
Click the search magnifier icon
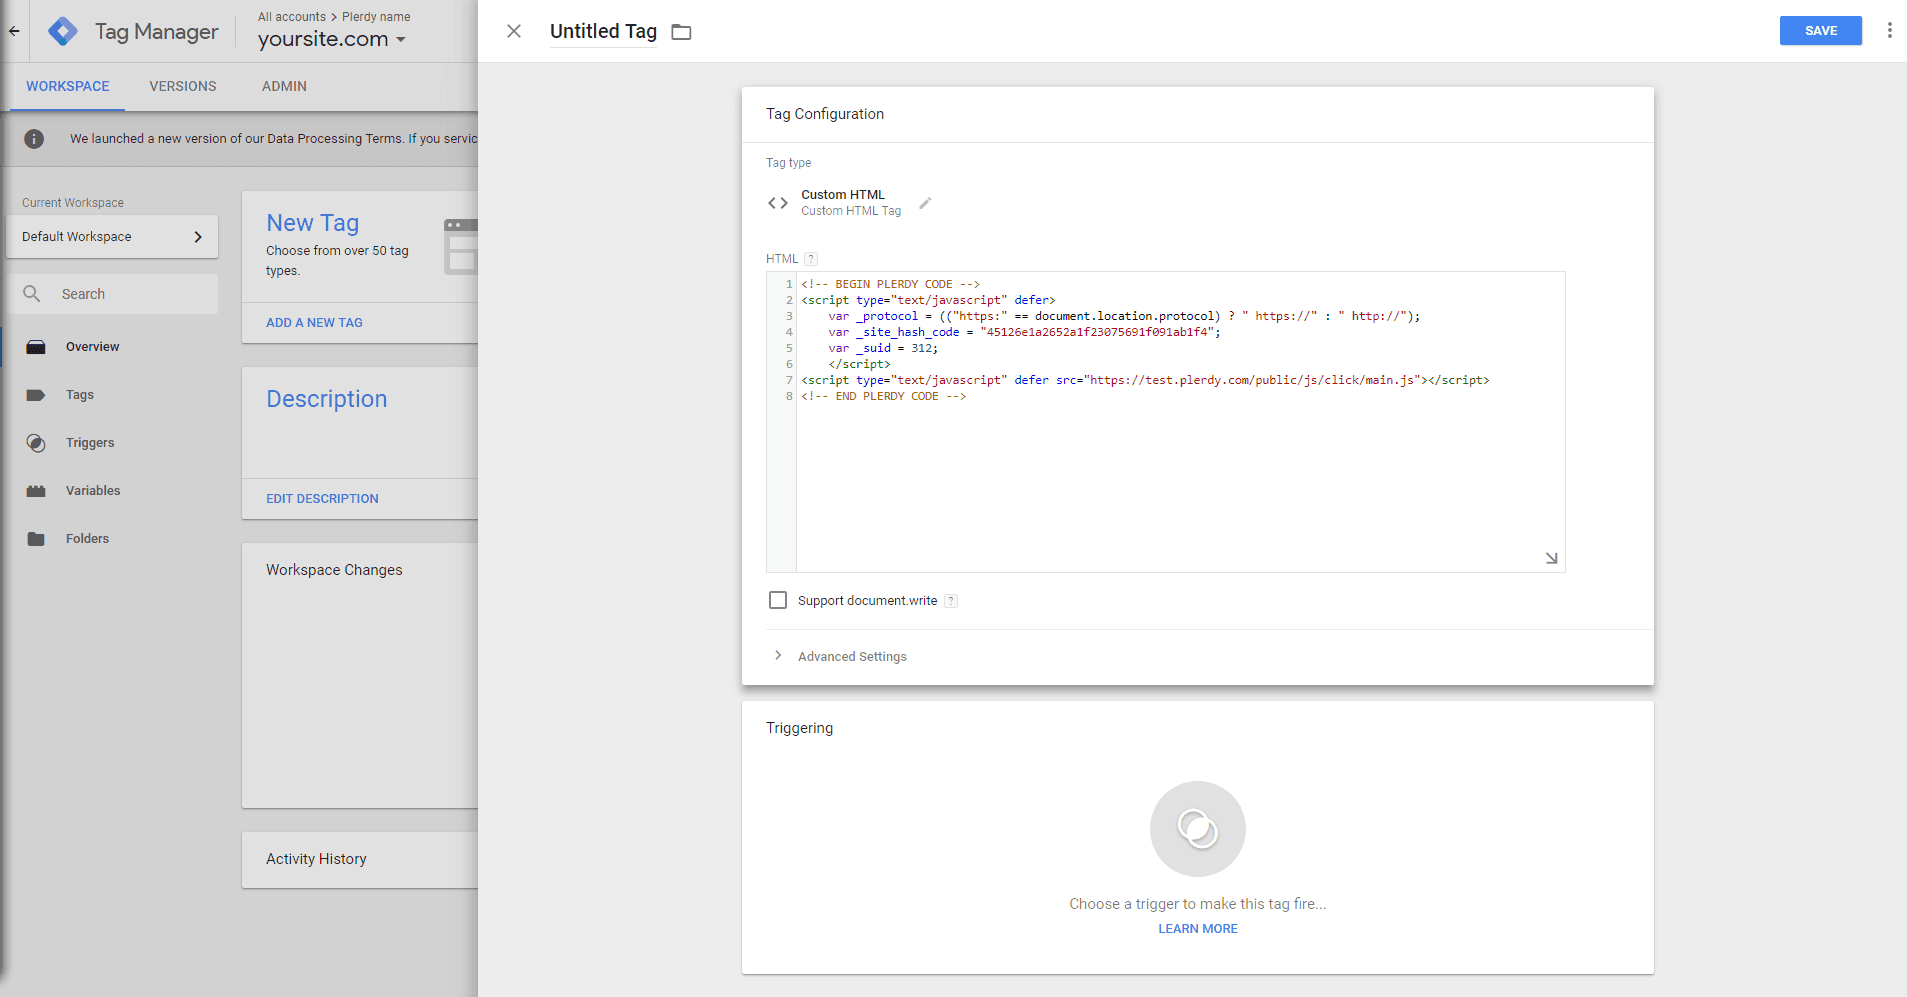[32, 294]
